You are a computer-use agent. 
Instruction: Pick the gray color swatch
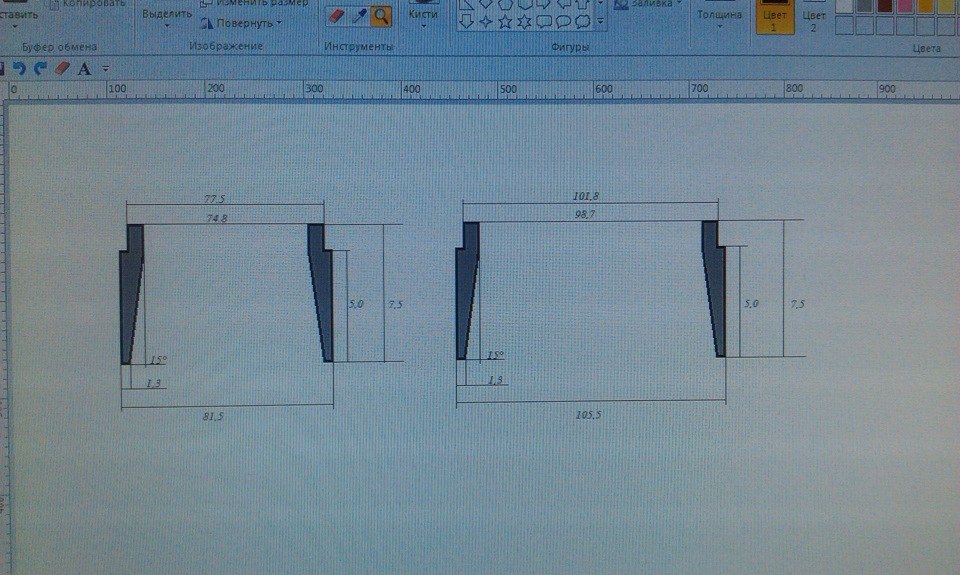click(864, 6)
